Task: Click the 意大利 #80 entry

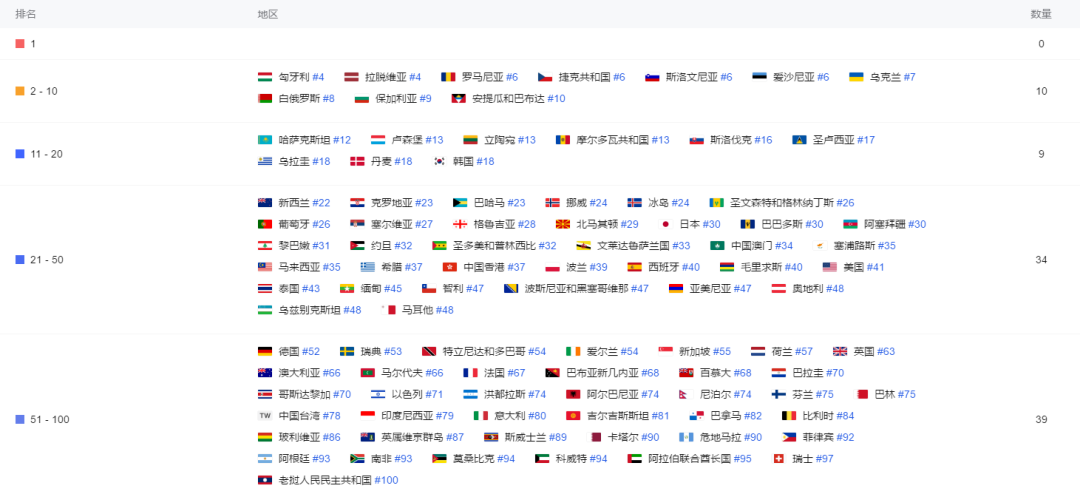Action: click(510, 416)
